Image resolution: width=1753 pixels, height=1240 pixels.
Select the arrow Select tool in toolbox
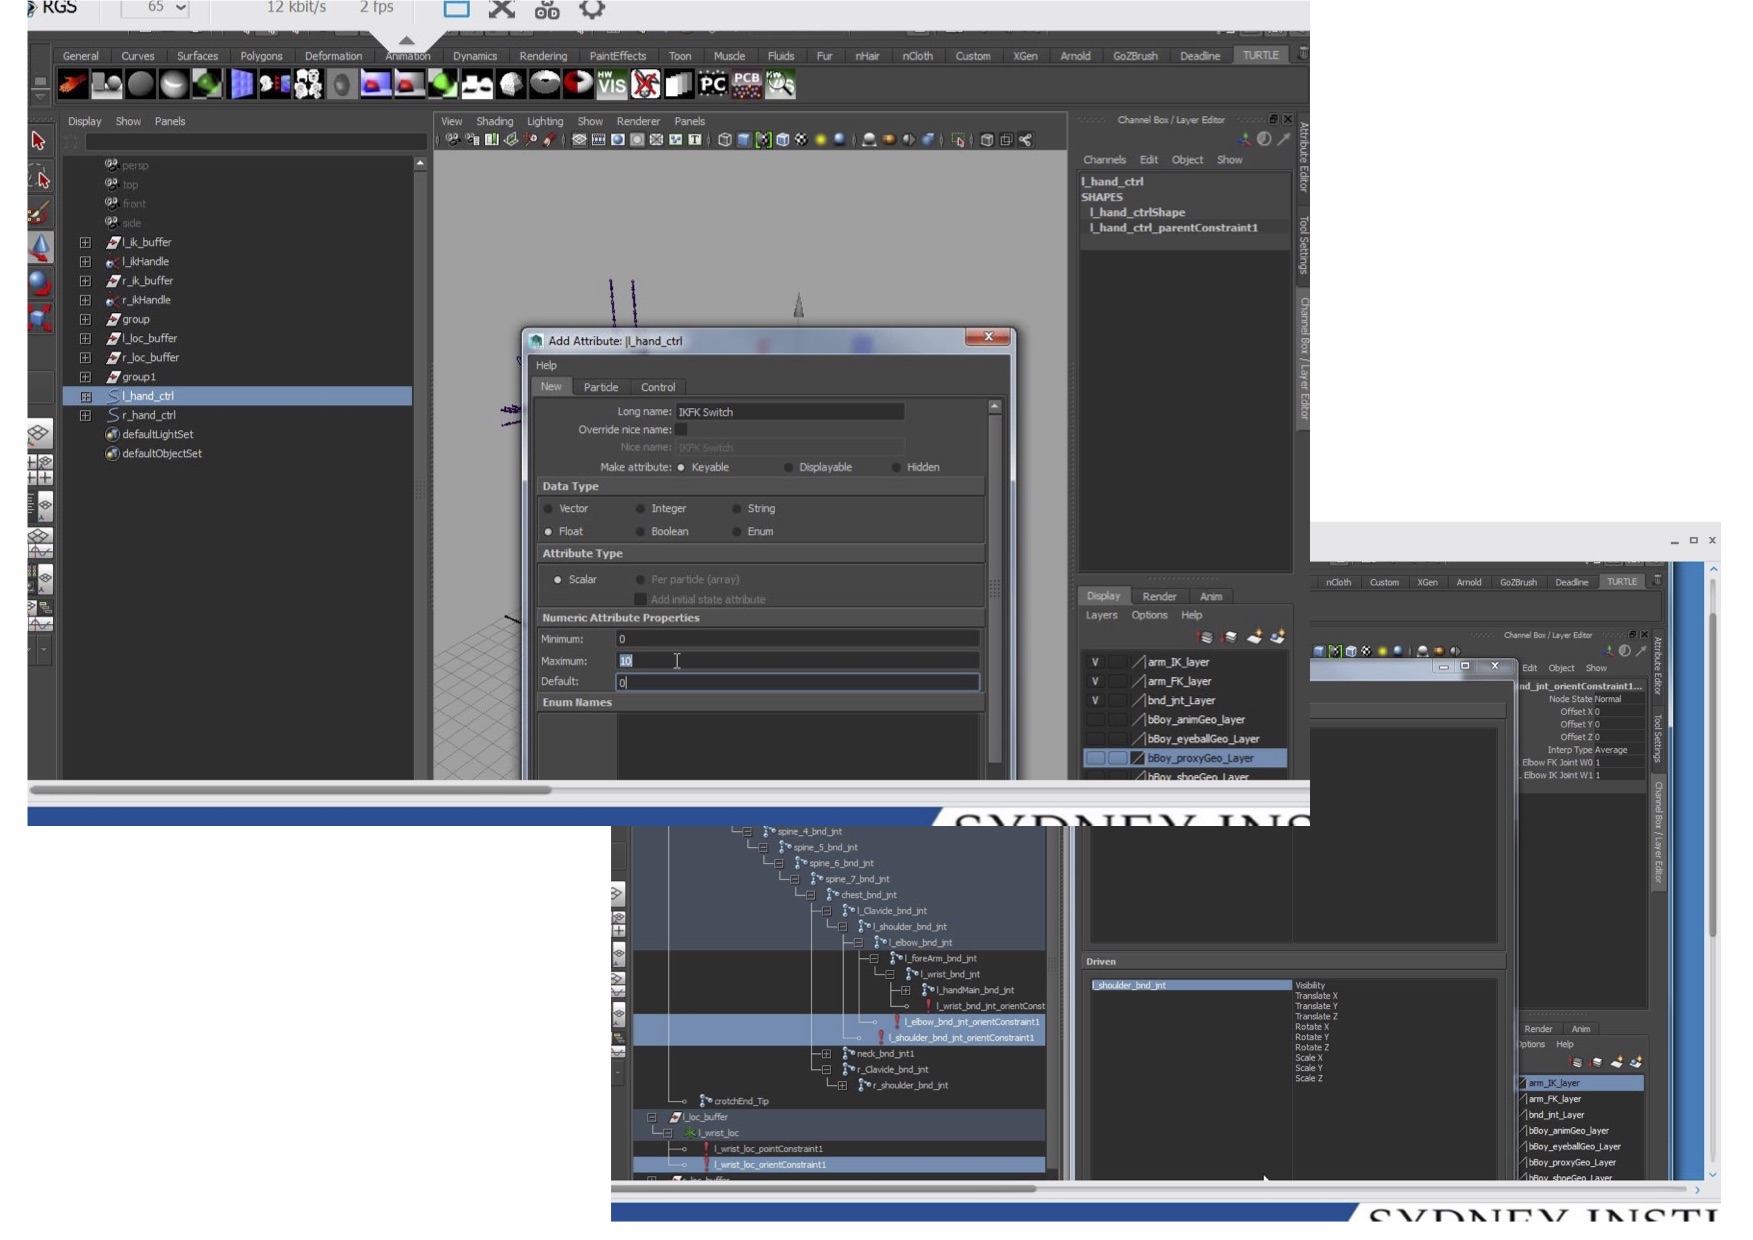(39, 141)
